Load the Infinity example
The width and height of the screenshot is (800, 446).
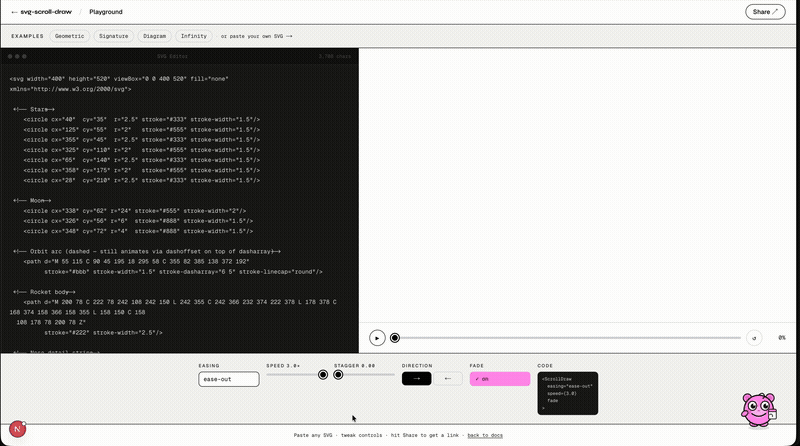(194, 36)
